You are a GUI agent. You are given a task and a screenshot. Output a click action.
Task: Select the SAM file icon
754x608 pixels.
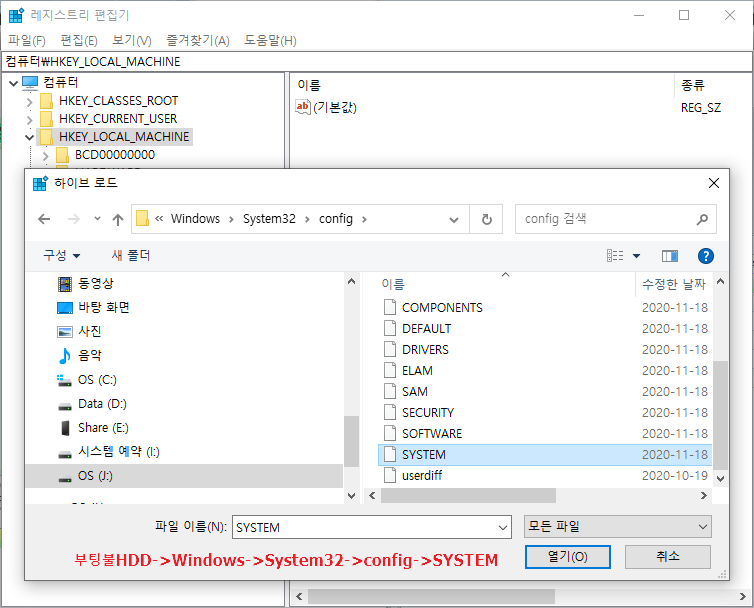pos(390,392)
